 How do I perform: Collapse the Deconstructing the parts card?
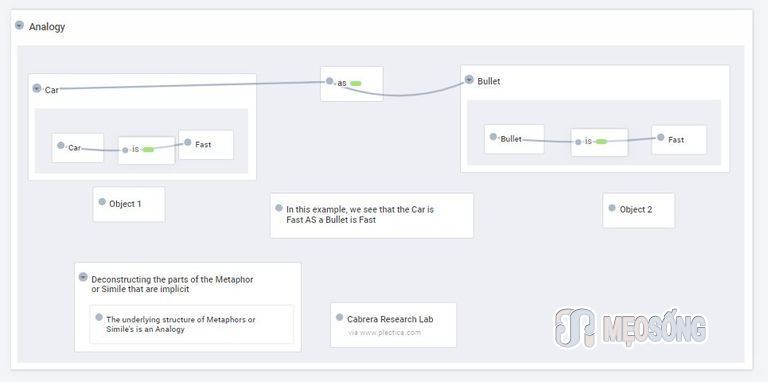83,277
